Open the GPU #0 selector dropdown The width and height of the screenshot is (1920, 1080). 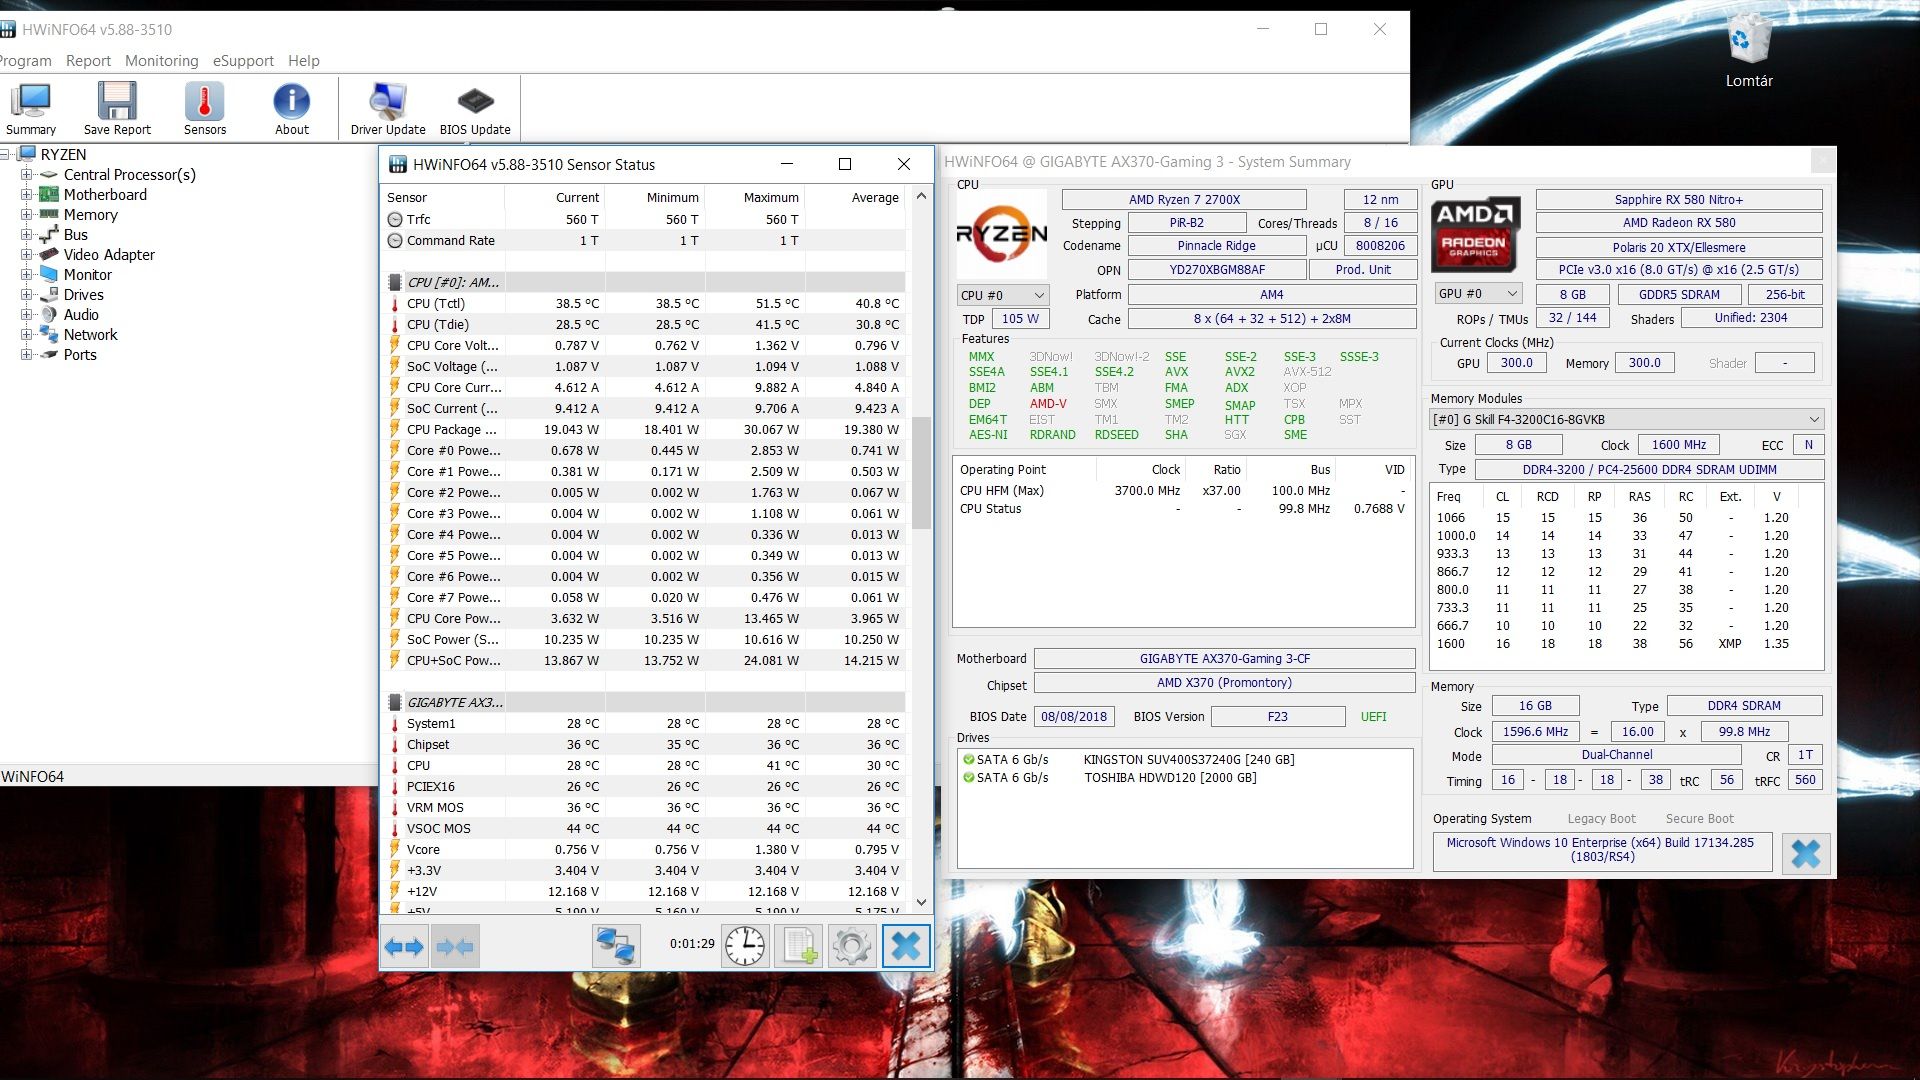(1477, 293)
